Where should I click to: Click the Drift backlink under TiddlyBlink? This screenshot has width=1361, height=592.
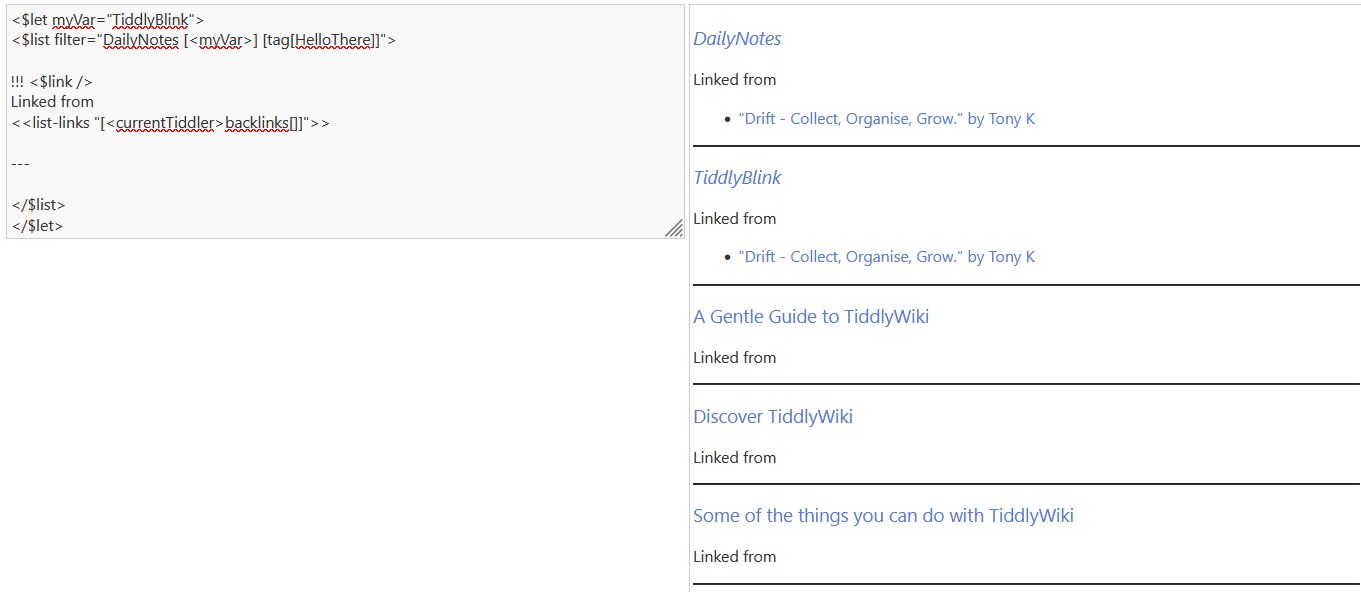[886, 257]
